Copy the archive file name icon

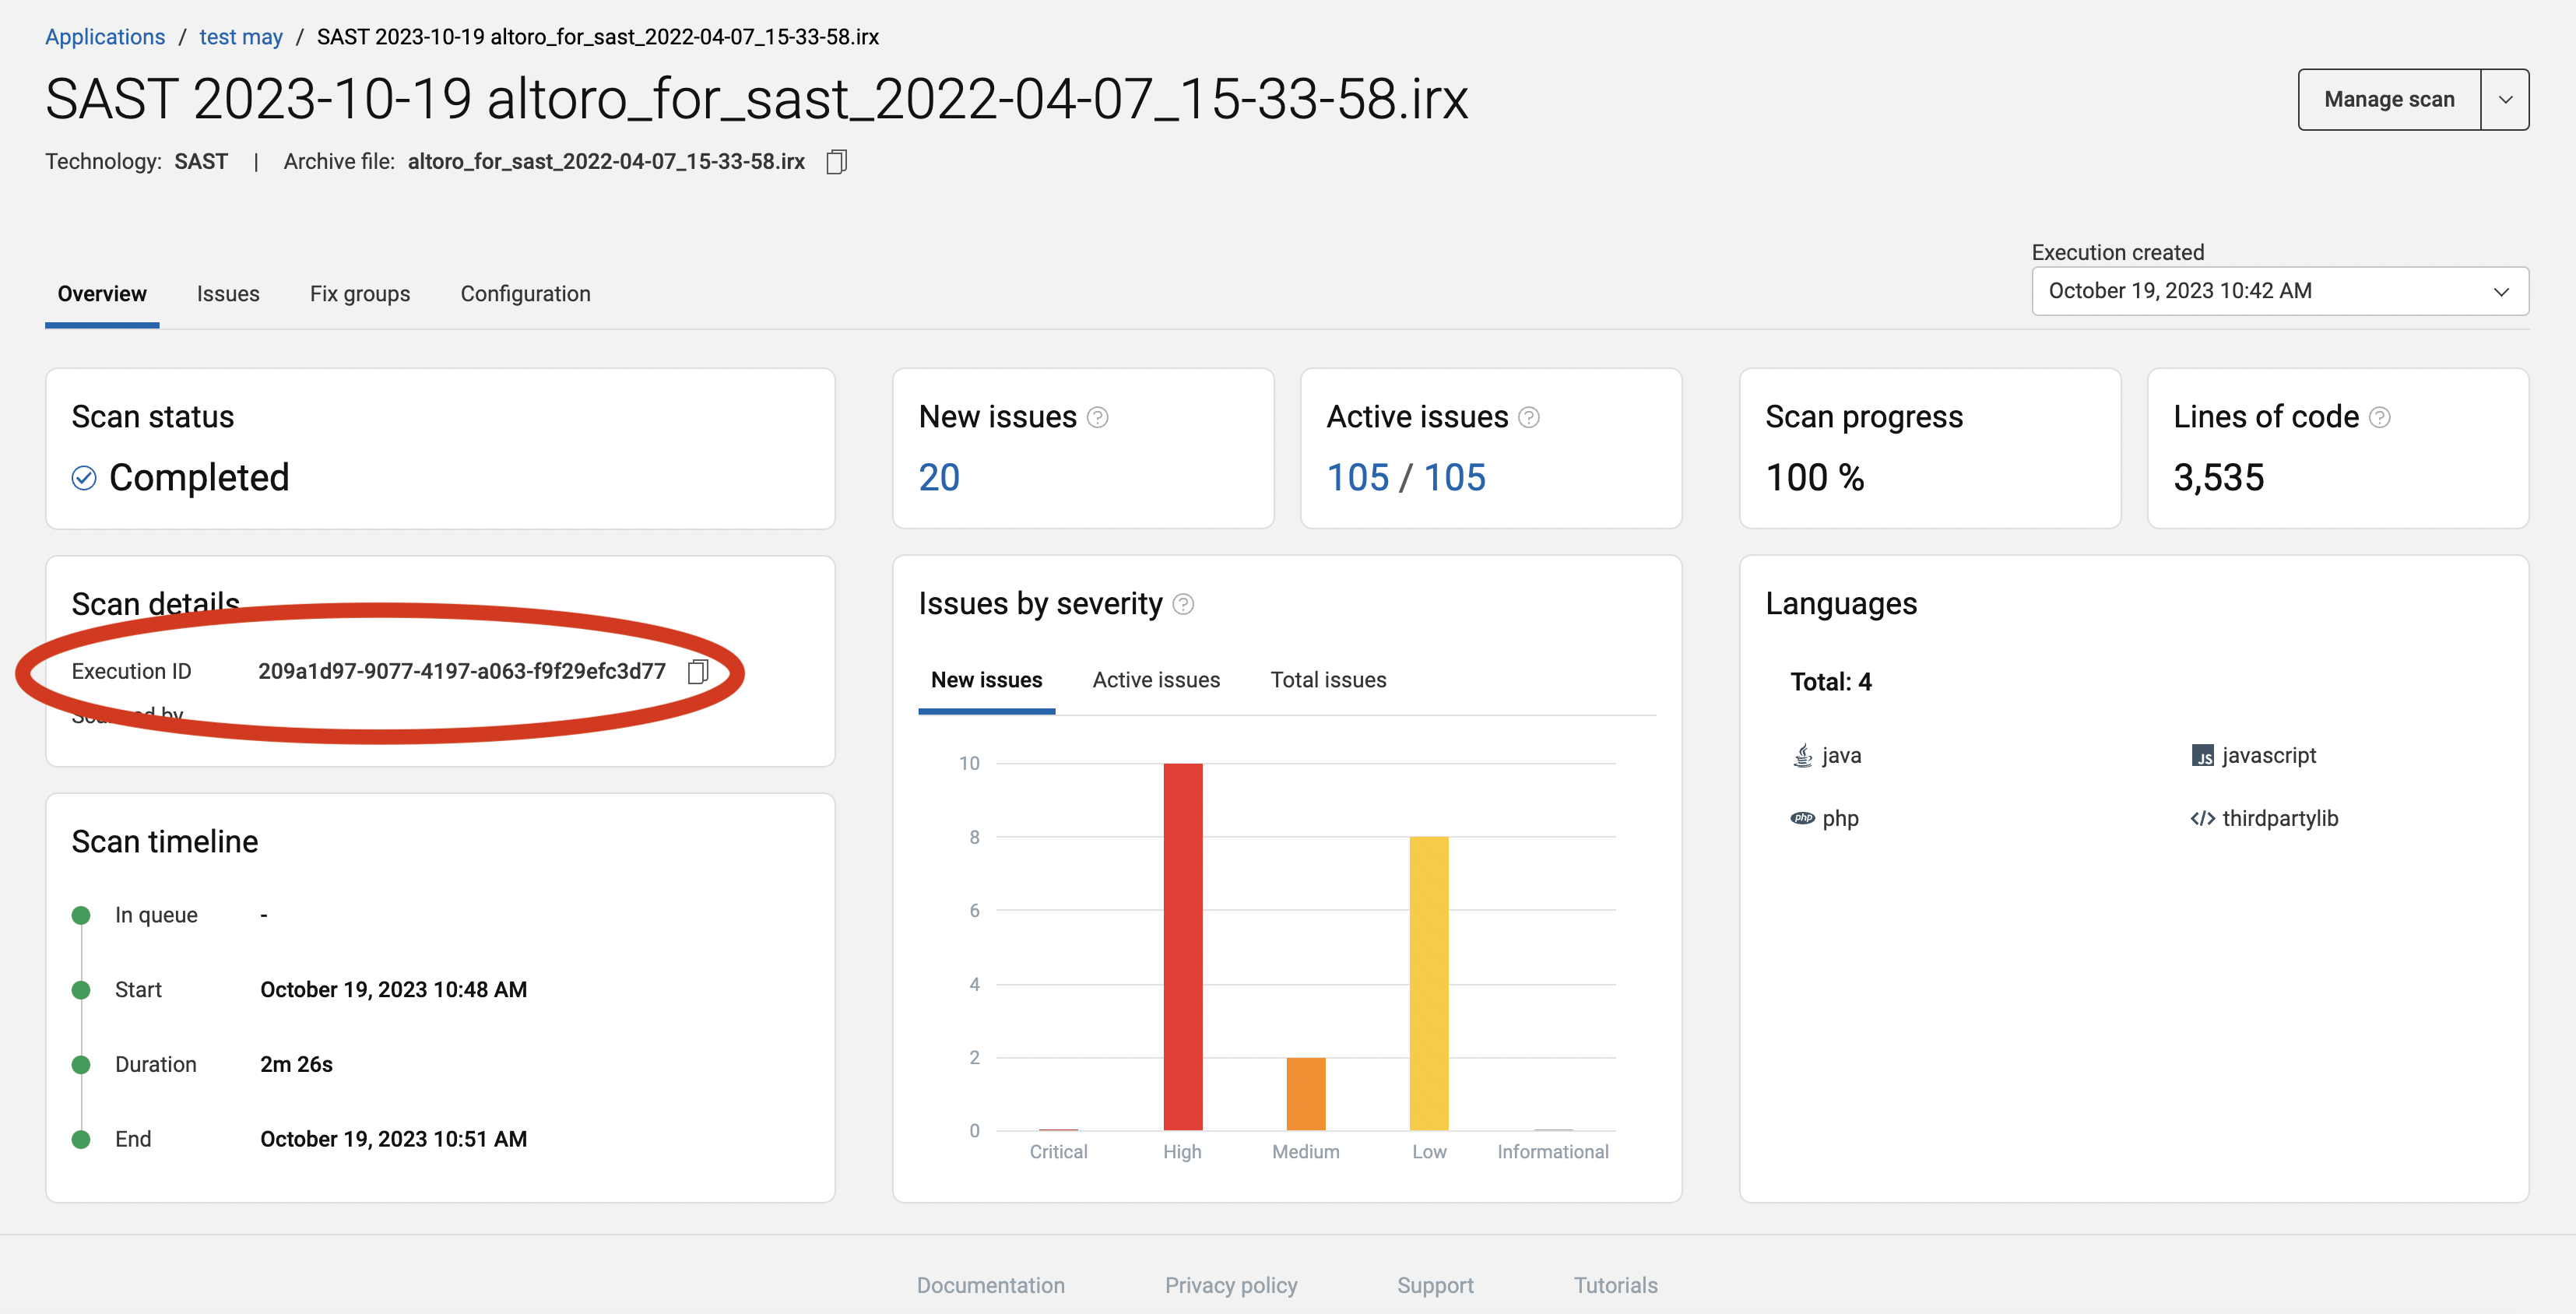tap(837, 162)
